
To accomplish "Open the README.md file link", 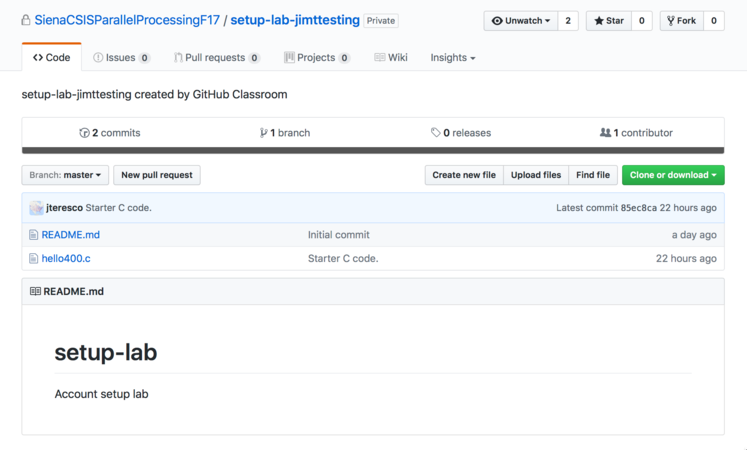I will pyautogui.click(x=71, y=235).
